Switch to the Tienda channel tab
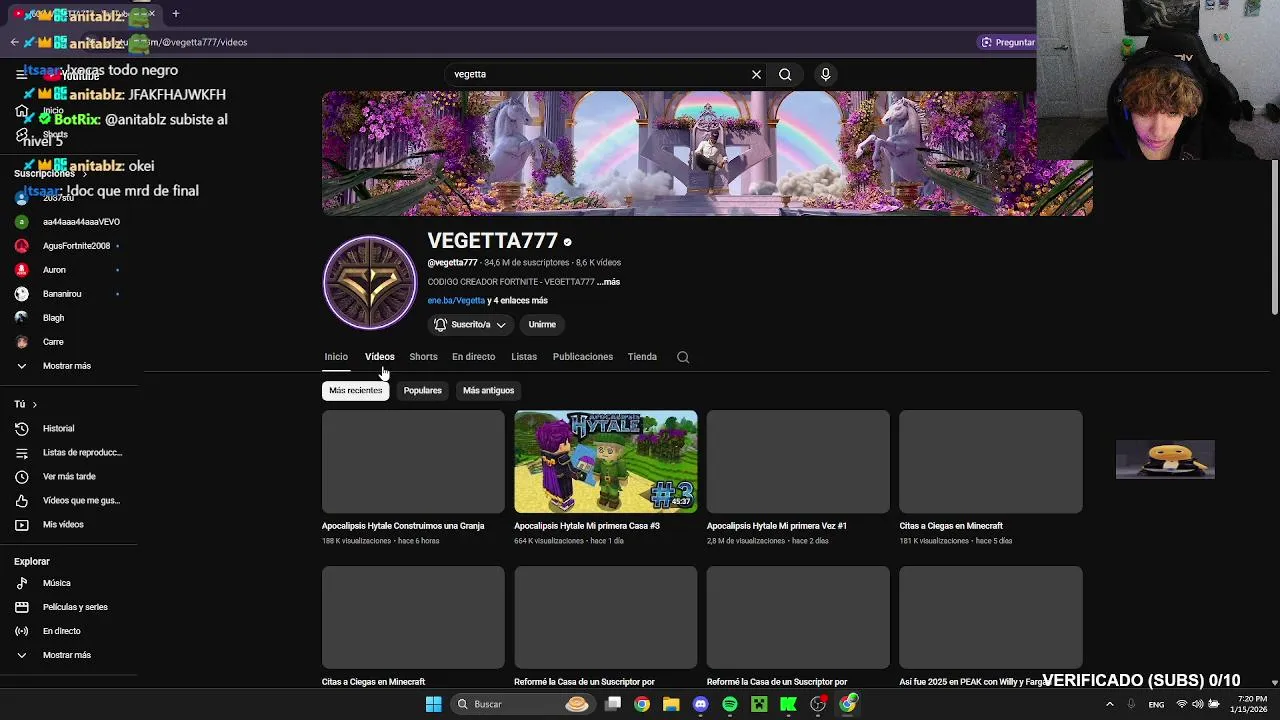Image resolution: width=1280 pixels, height=720 pixels. (x=642, y=357)
